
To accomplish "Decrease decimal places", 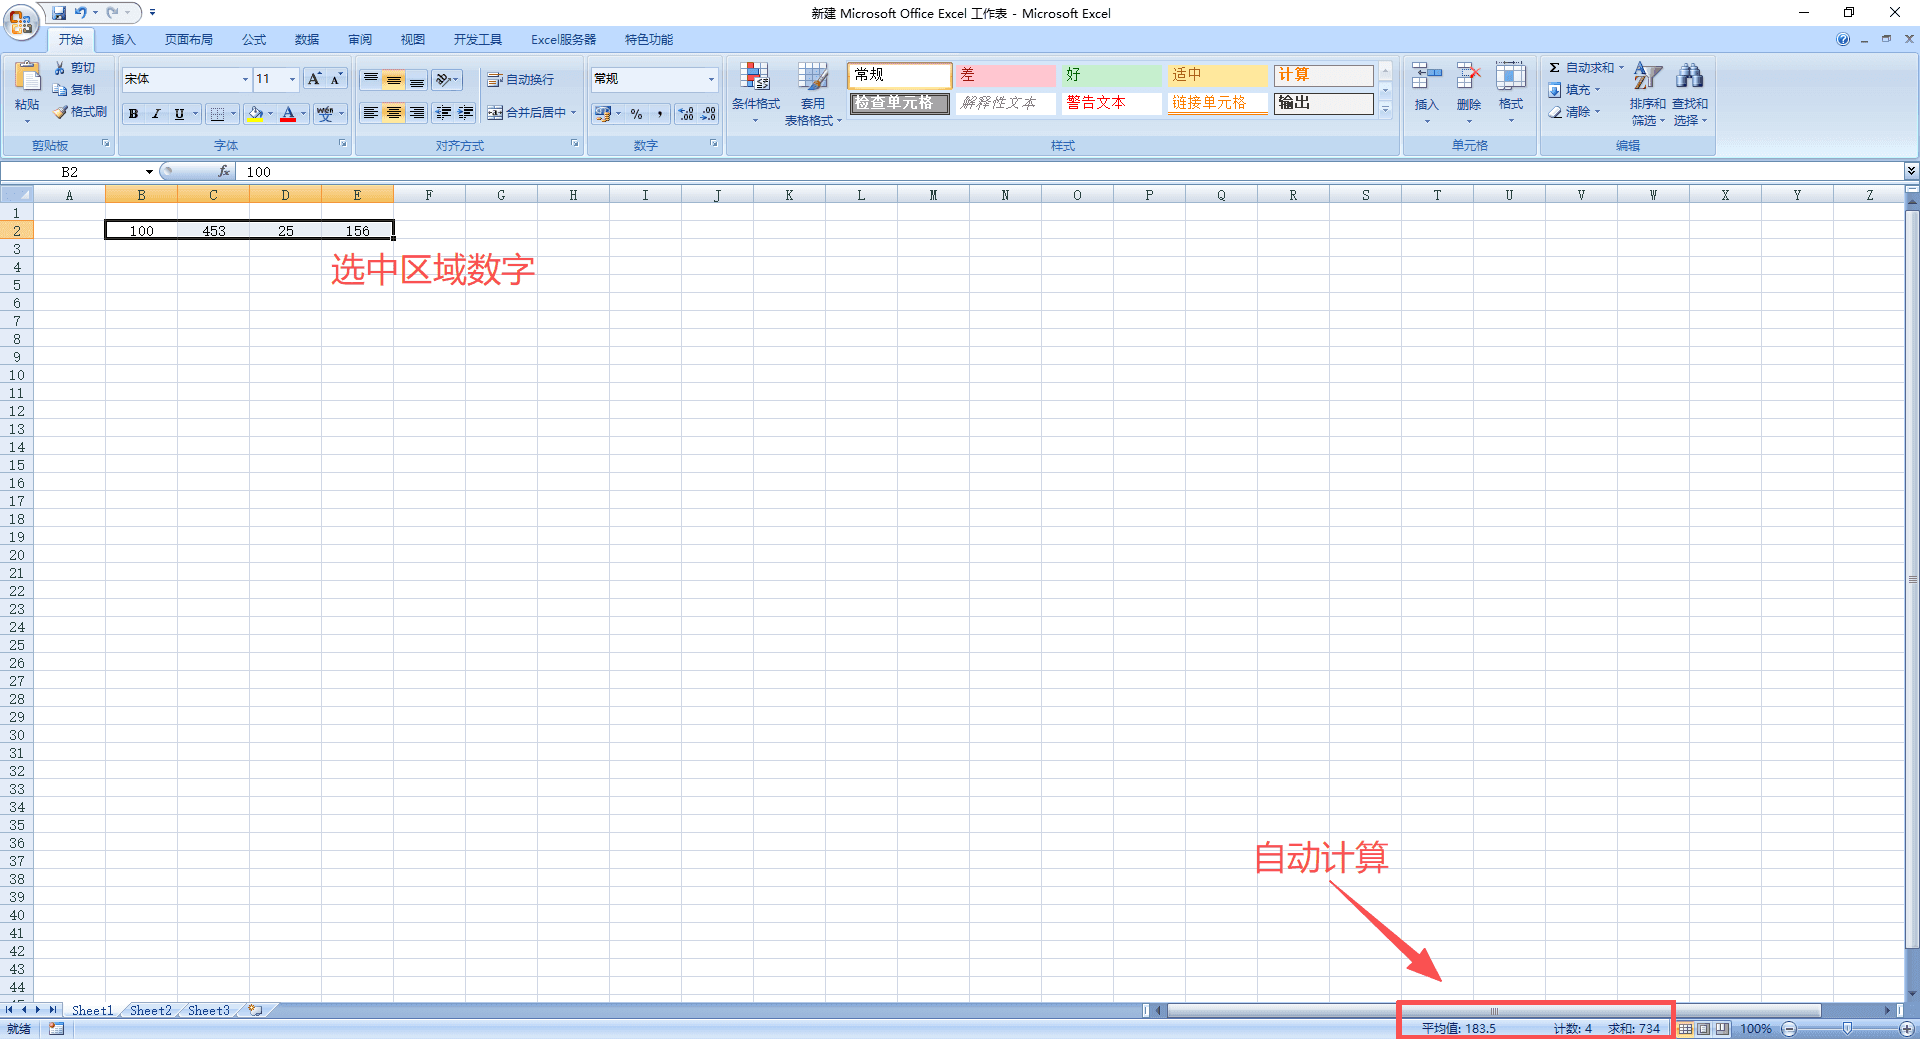I will [x=708, y=114].
